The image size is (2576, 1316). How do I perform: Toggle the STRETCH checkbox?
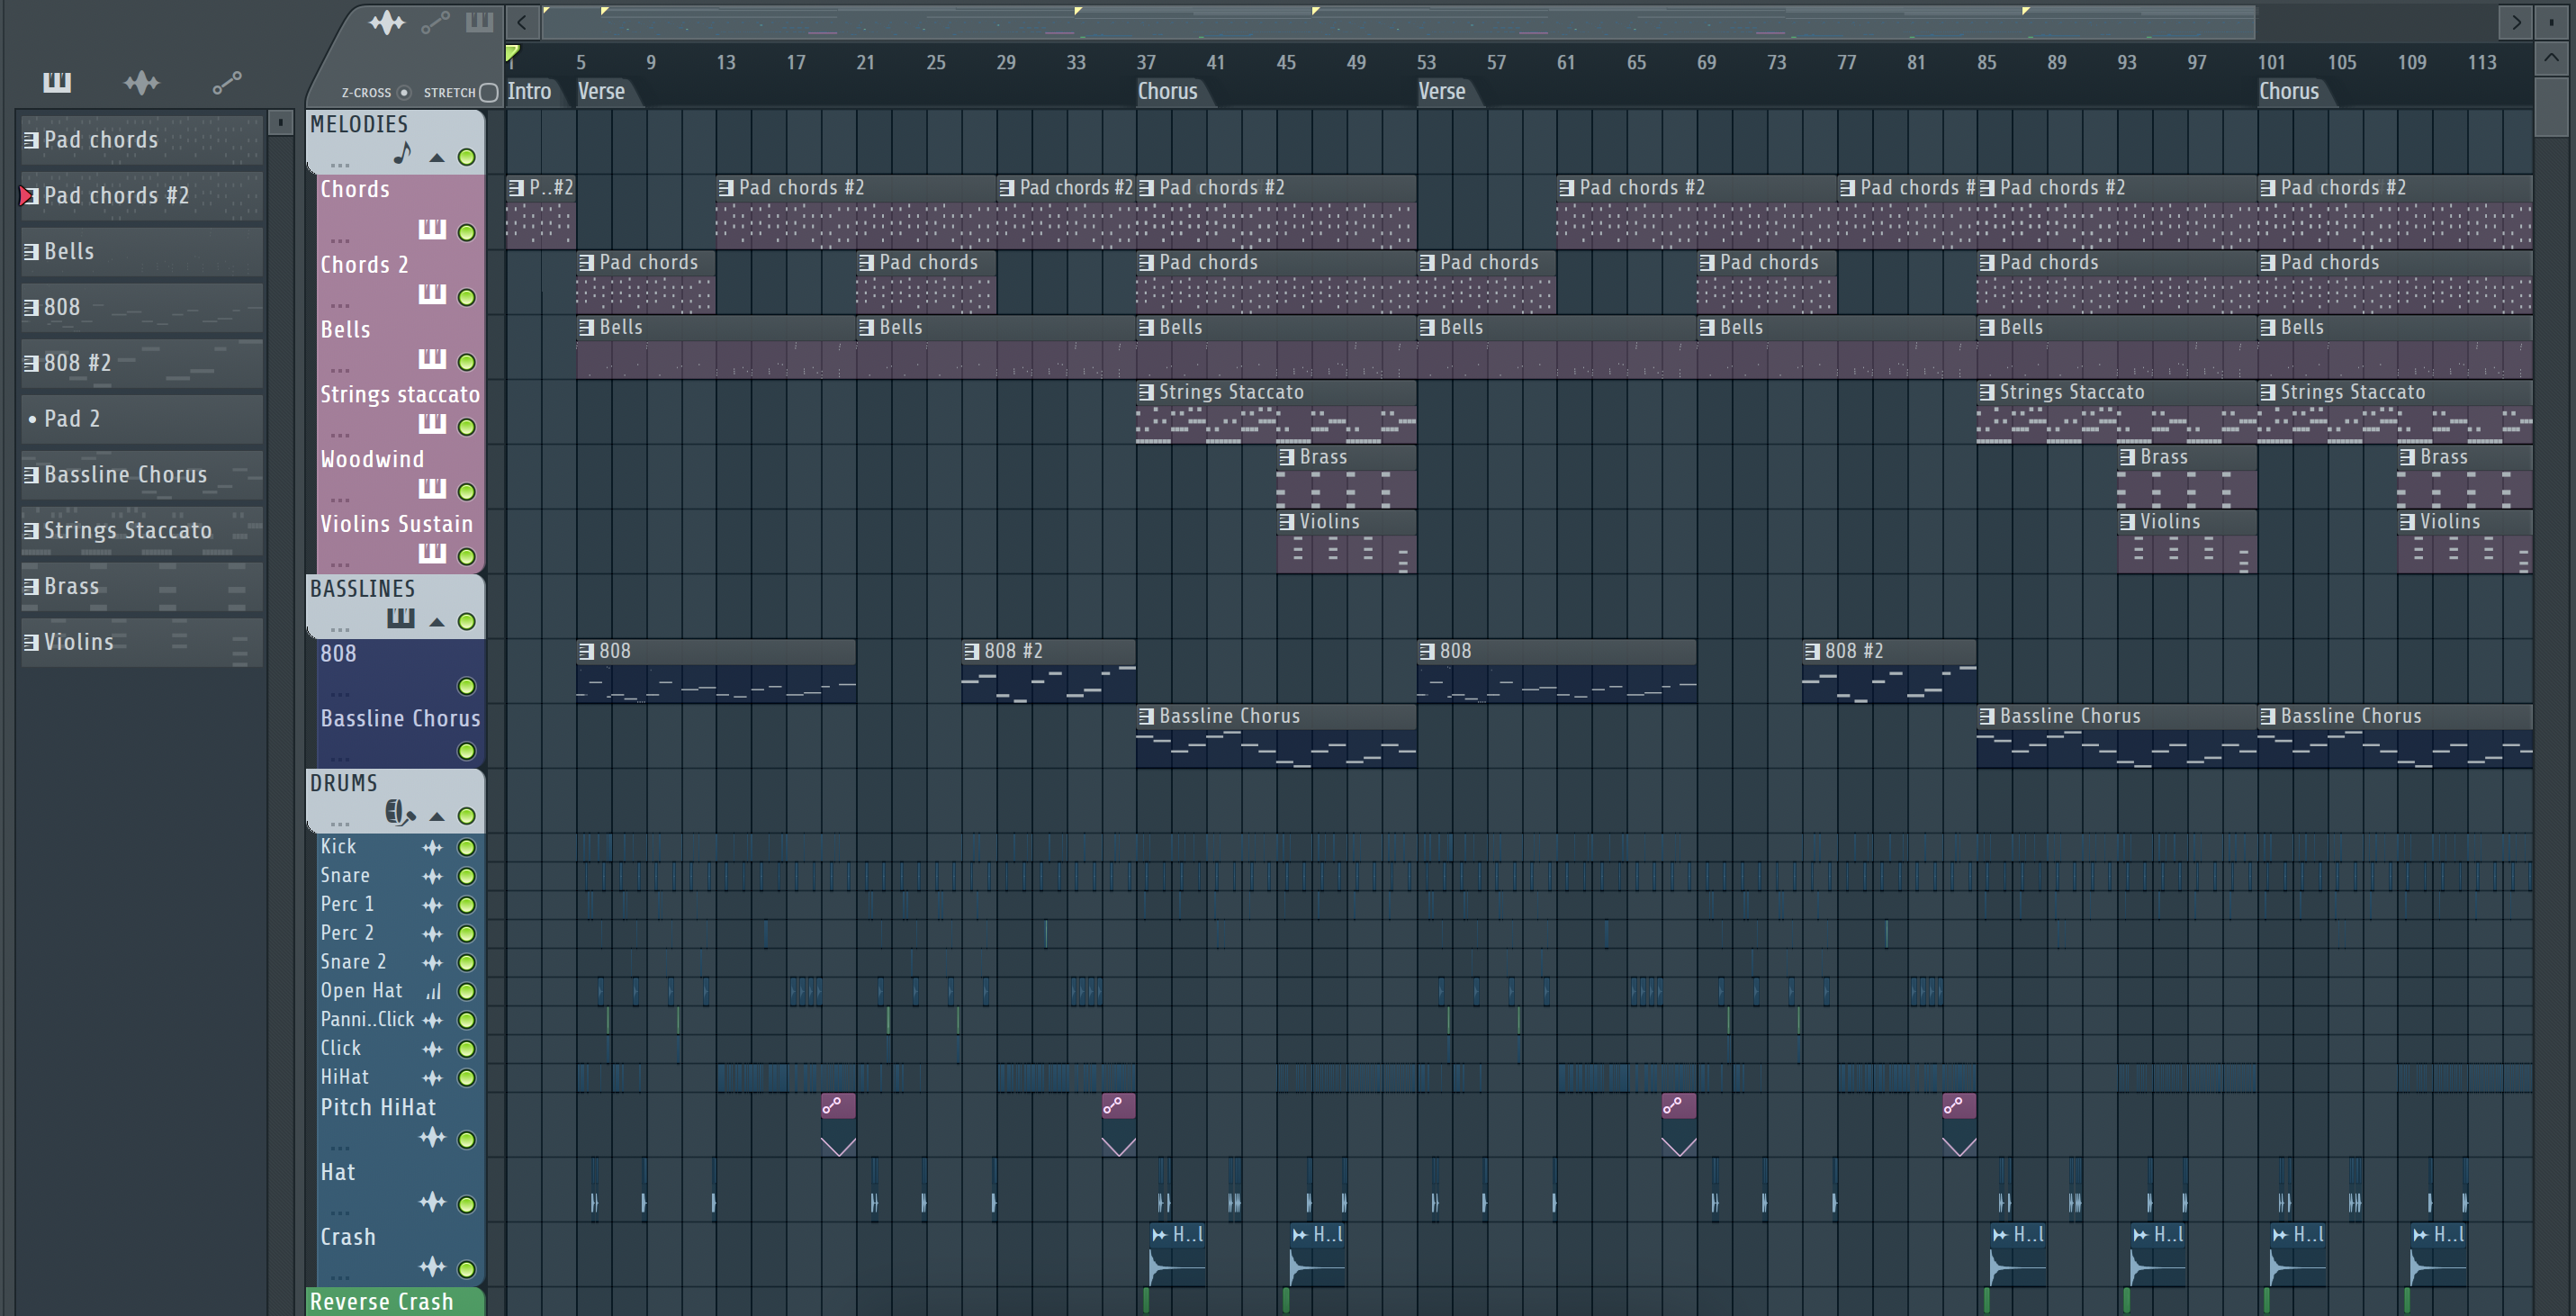488,93
